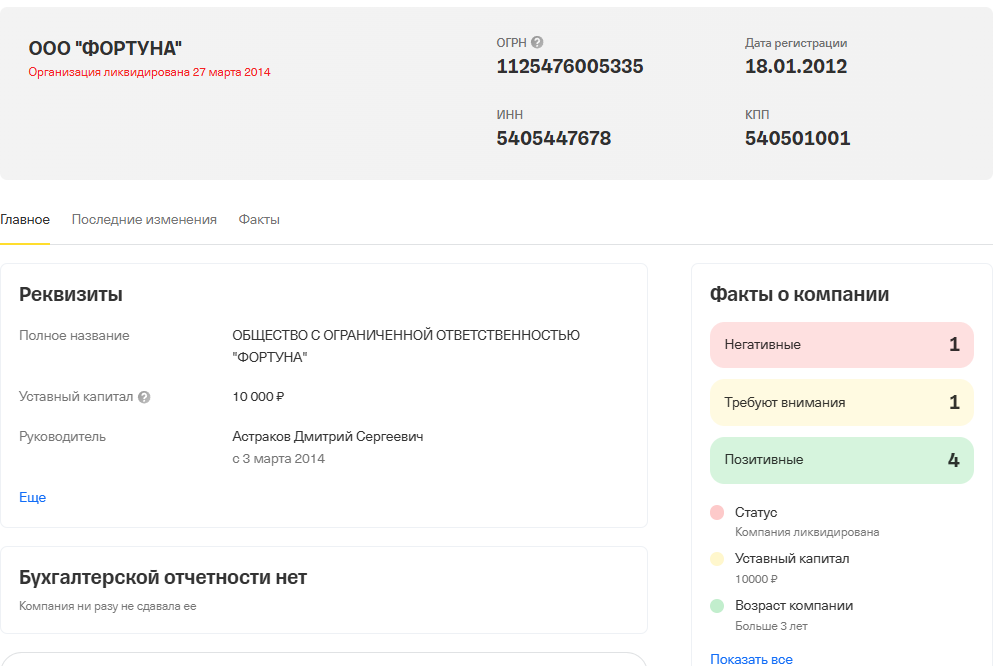This screenshot has width=996, height=666.
Task: Click the ОГРН number 1125476005335
Action: click(570, 67)
